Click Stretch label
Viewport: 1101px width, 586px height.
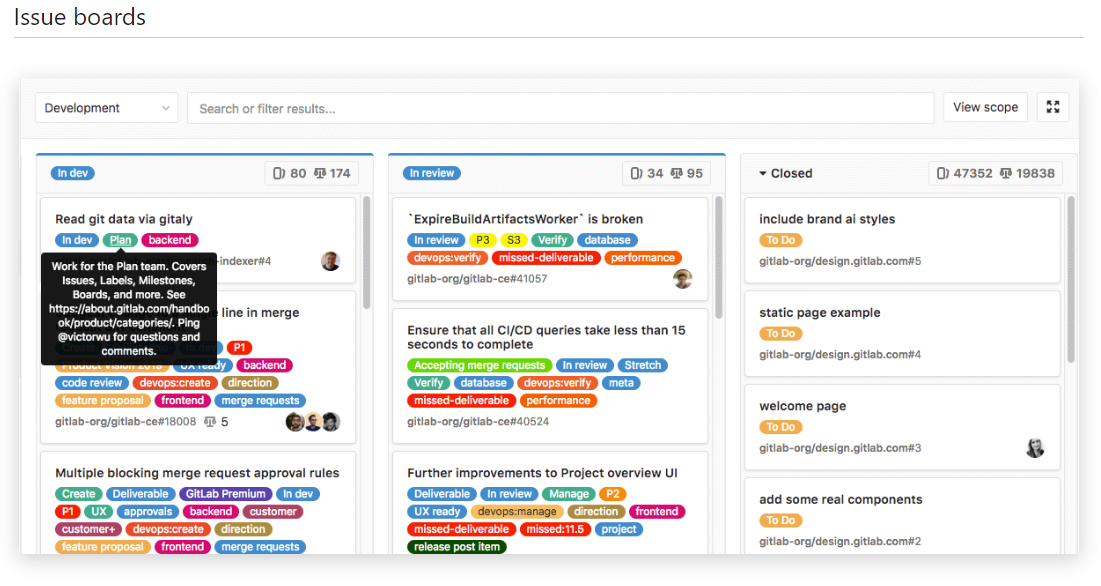[642, 366]
